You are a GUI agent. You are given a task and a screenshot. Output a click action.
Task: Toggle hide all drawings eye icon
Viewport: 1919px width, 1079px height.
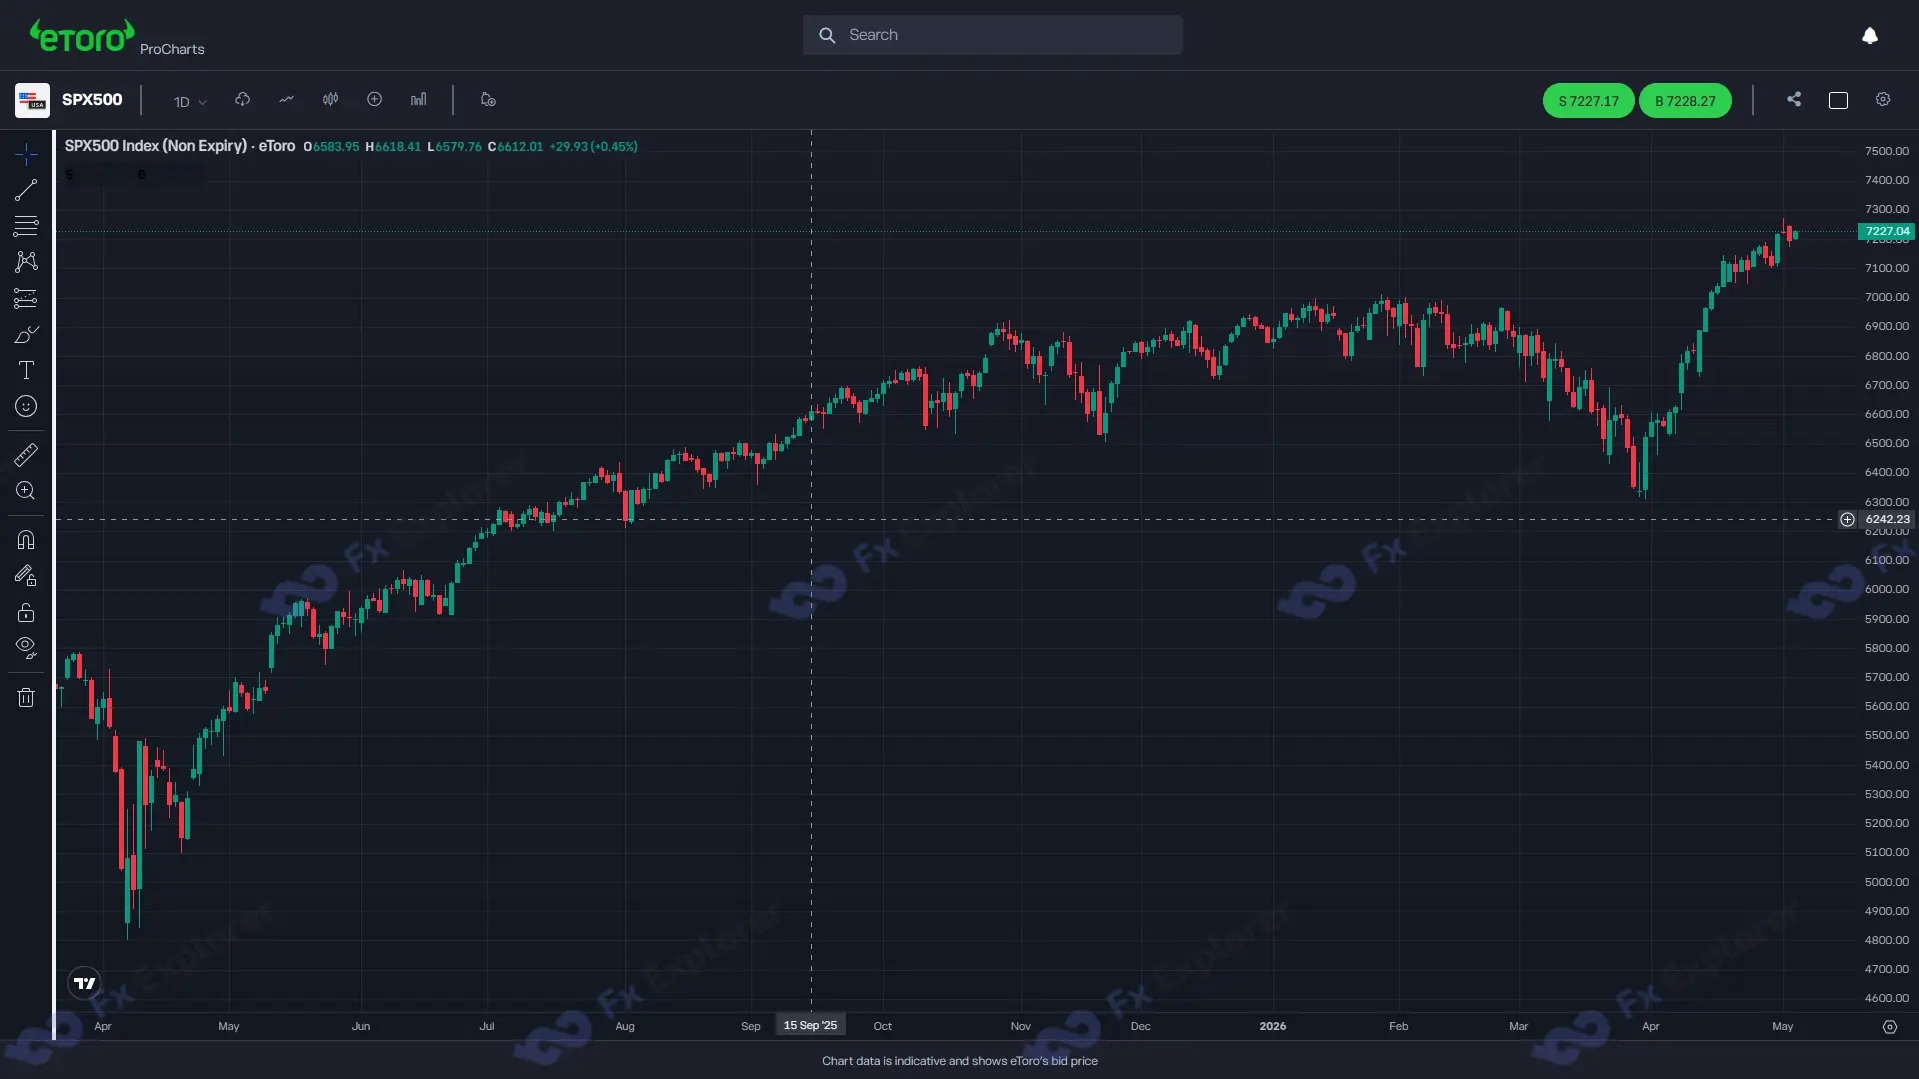[x=26, y=648]
